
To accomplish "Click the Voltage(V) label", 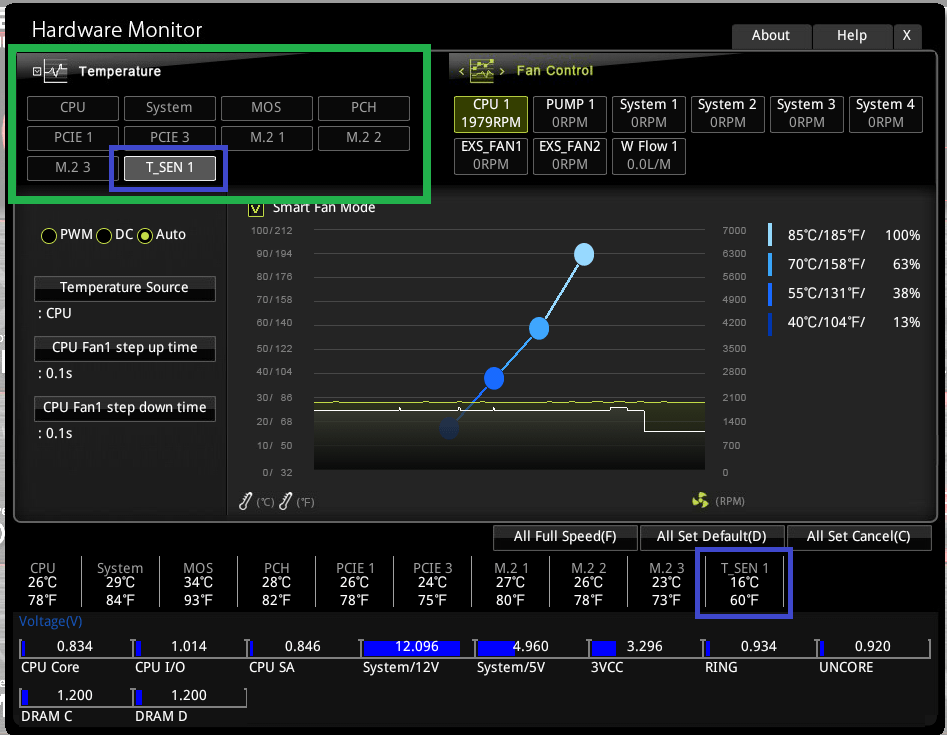I will 50,621.
